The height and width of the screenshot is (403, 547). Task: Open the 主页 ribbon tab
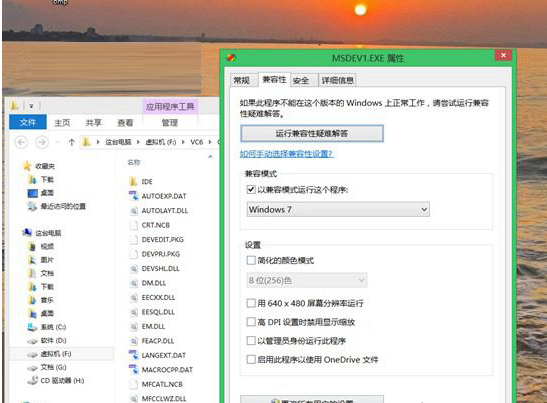(x=62, y=122)
